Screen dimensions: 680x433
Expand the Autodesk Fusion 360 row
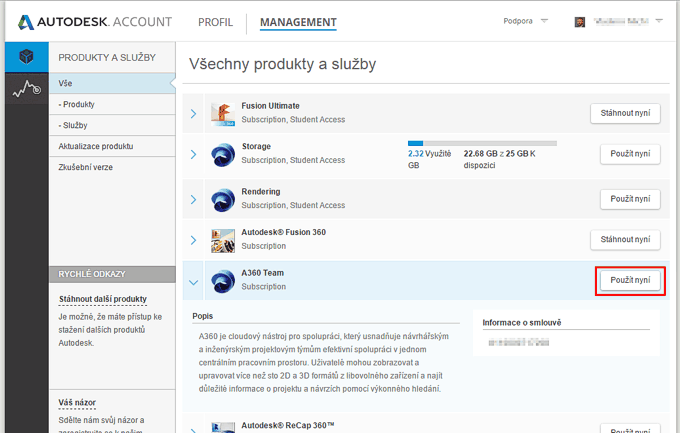(193, 240)
